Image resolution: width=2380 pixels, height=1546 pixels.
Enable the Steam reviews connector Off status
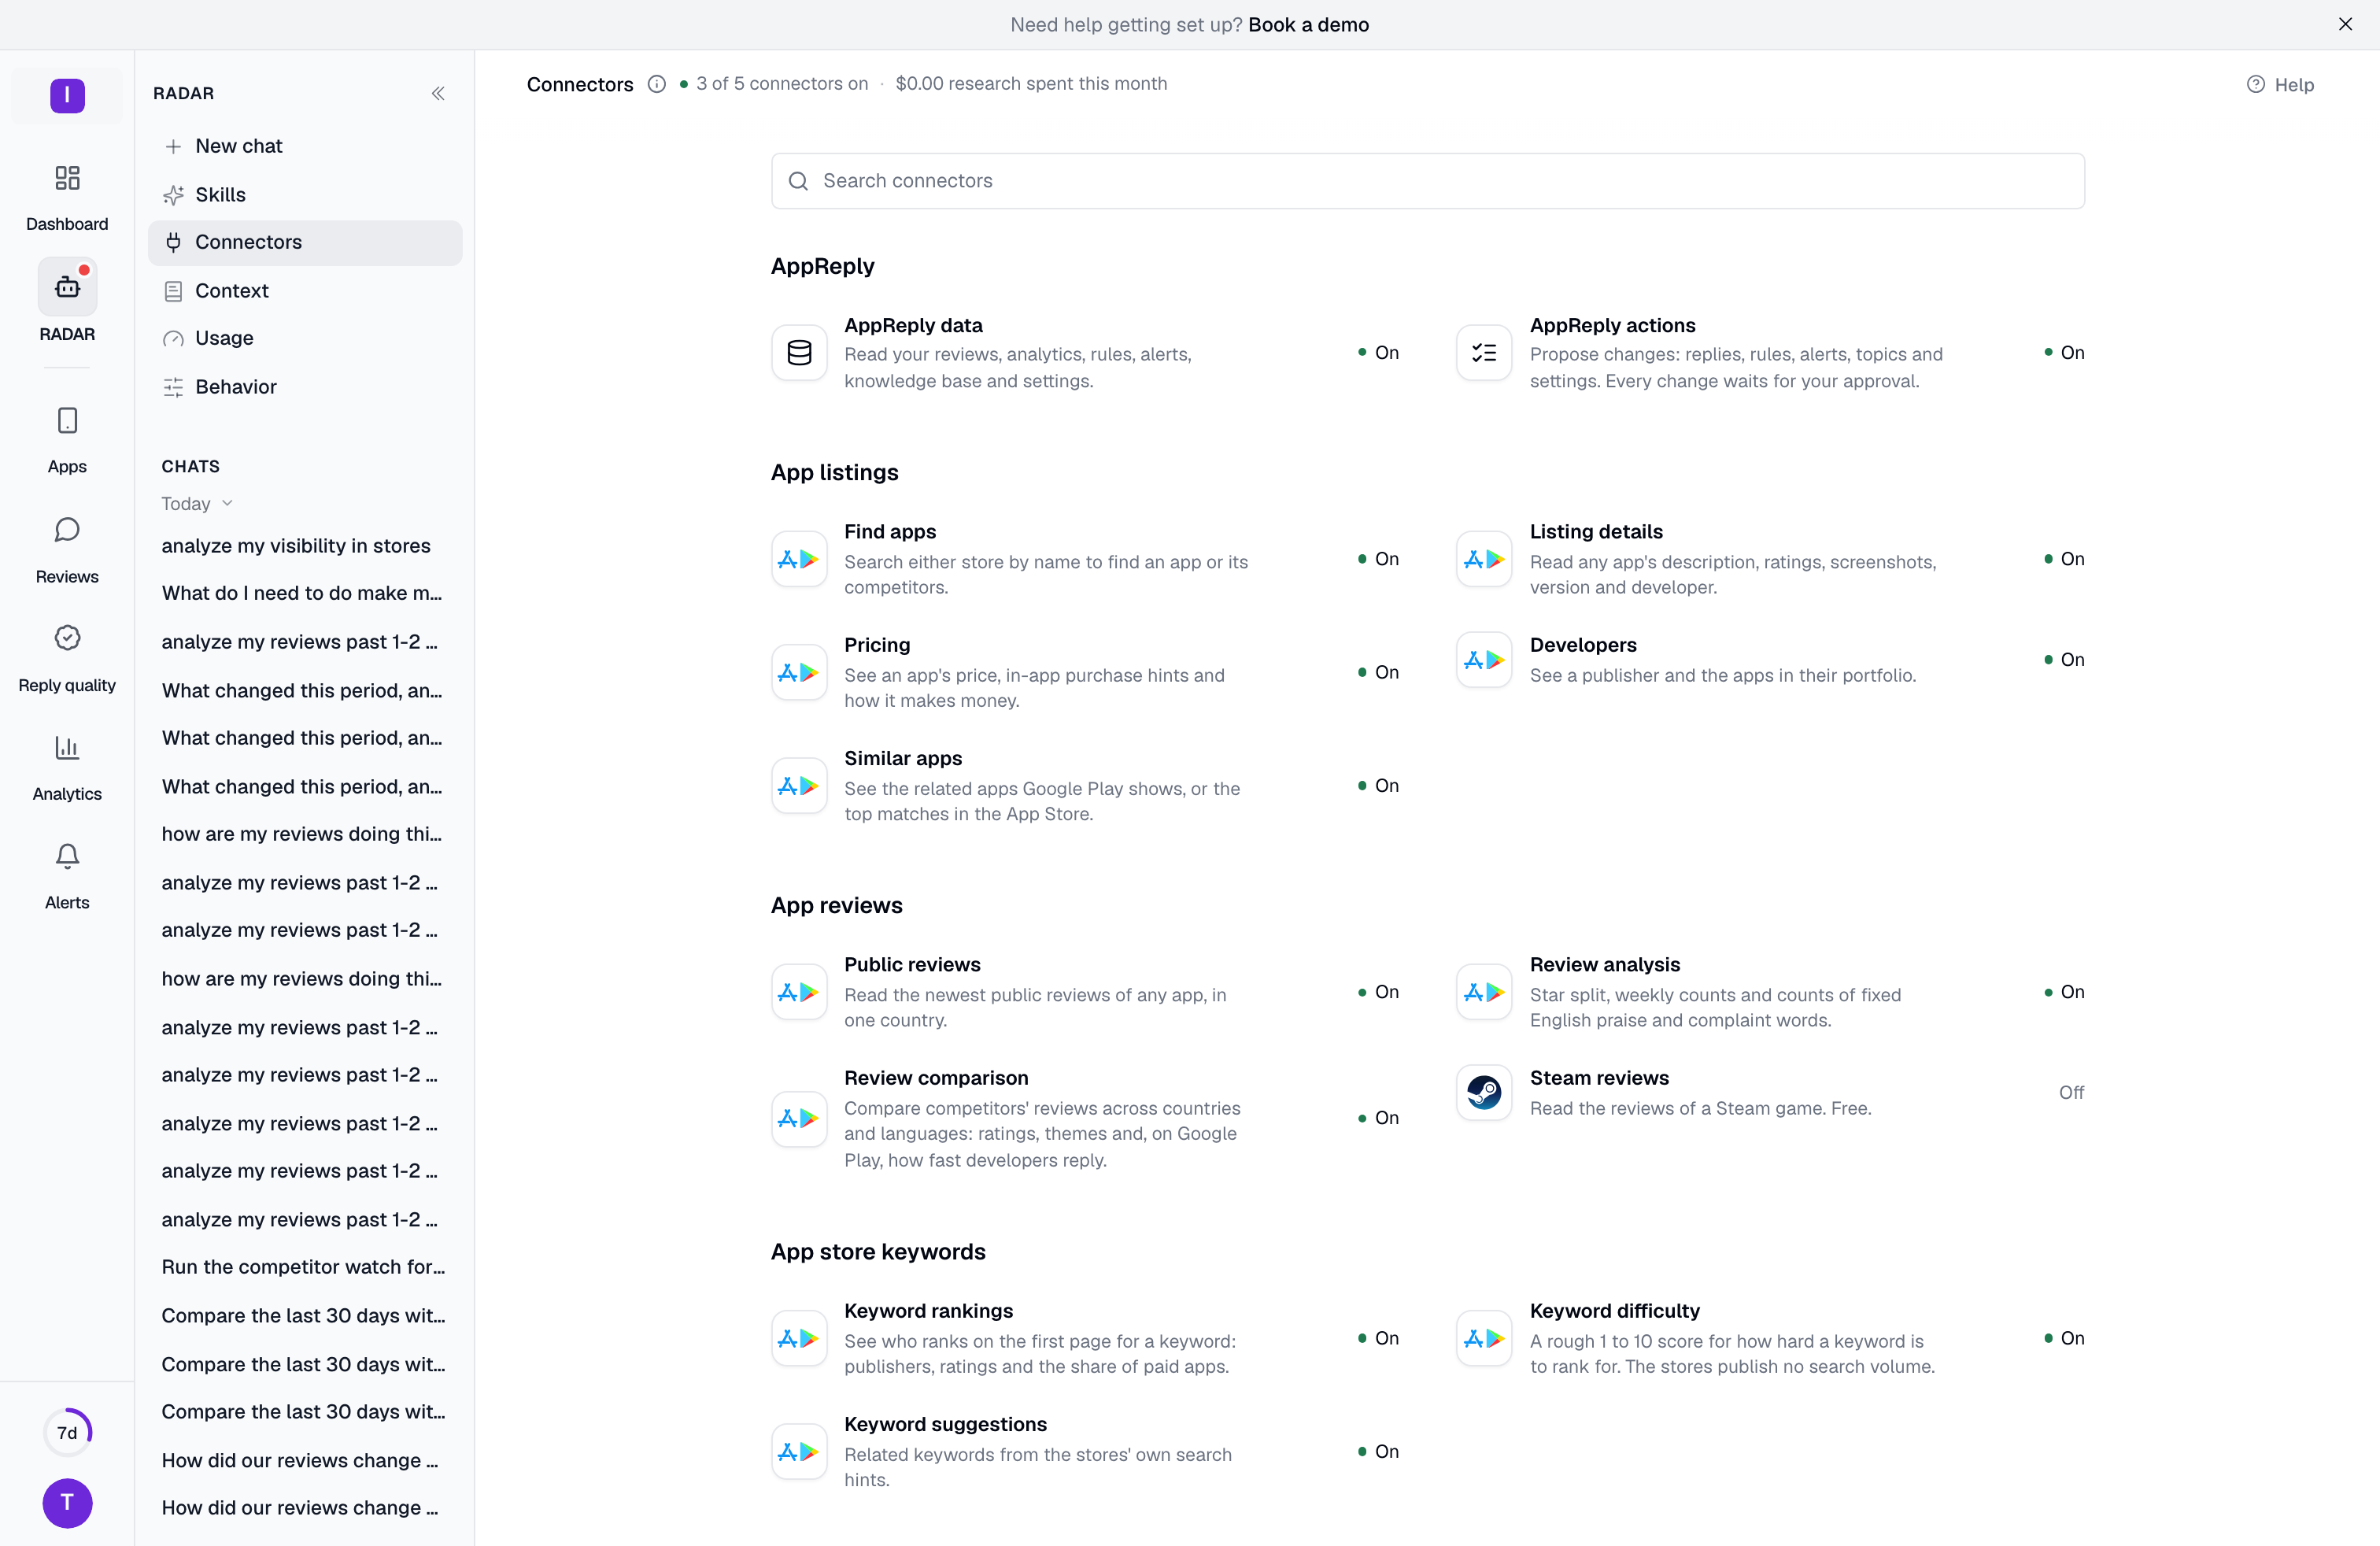[2071, 1093]
